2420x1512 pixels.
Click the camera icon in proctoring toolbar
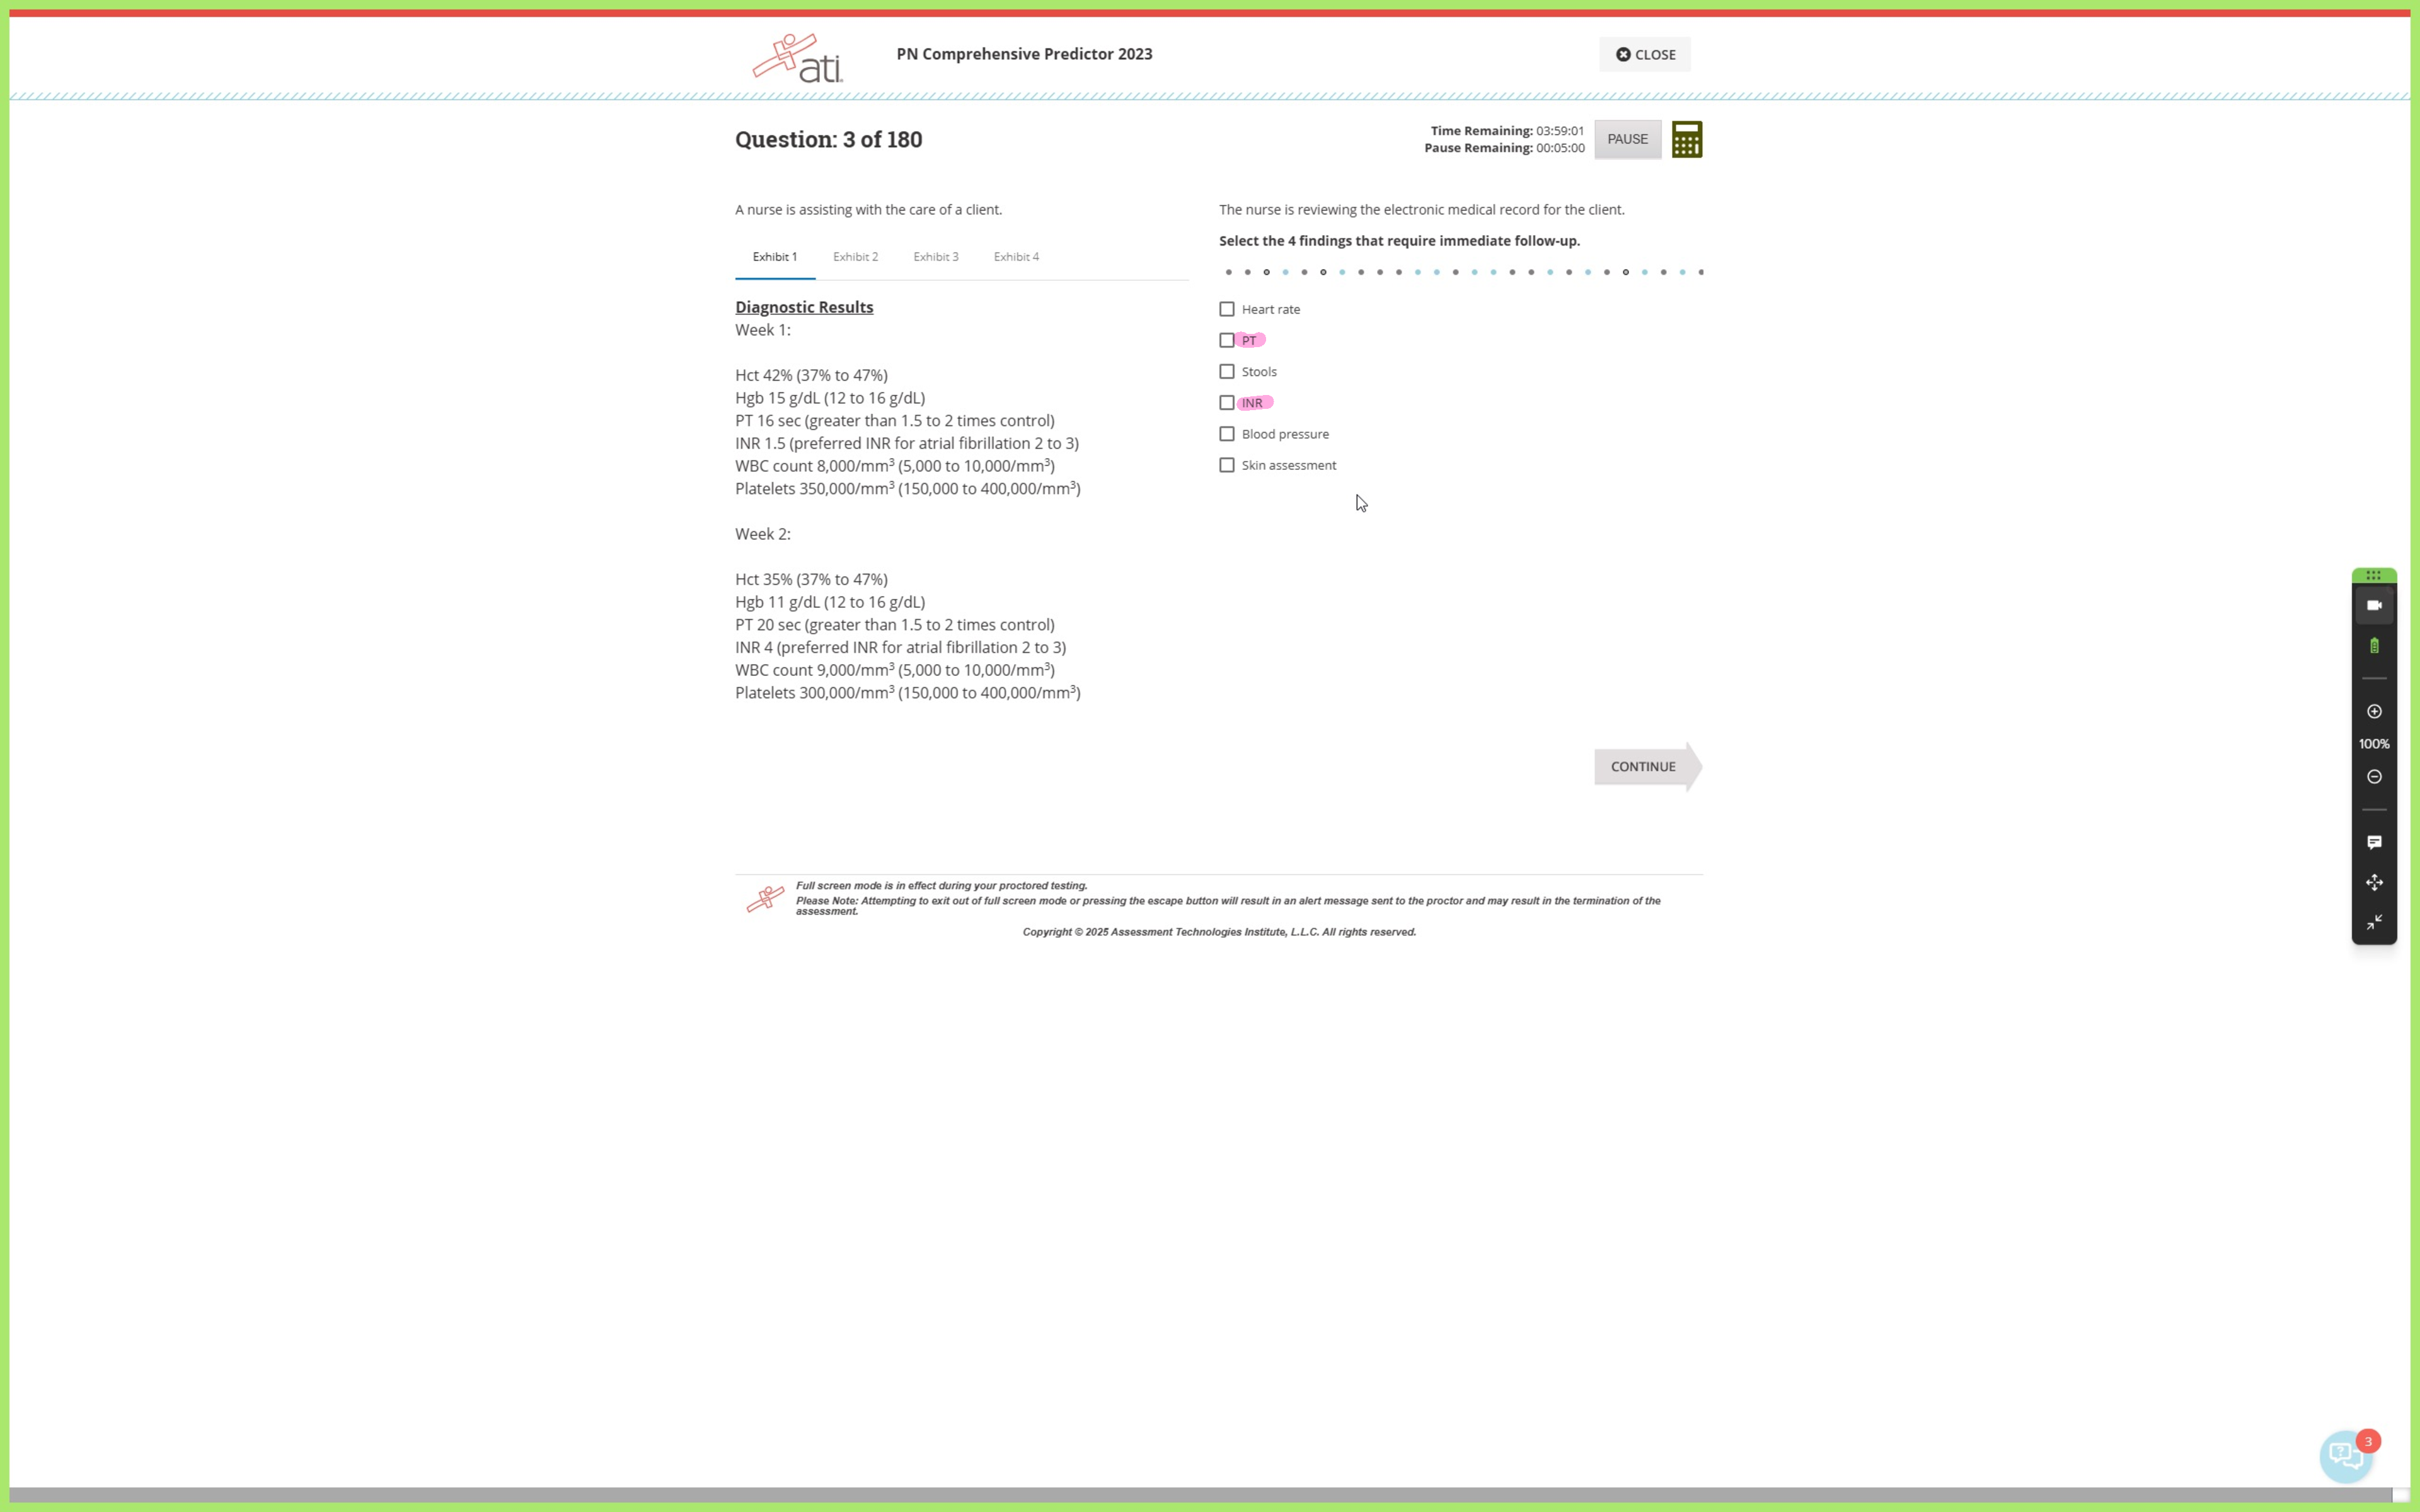[2374, 606]
